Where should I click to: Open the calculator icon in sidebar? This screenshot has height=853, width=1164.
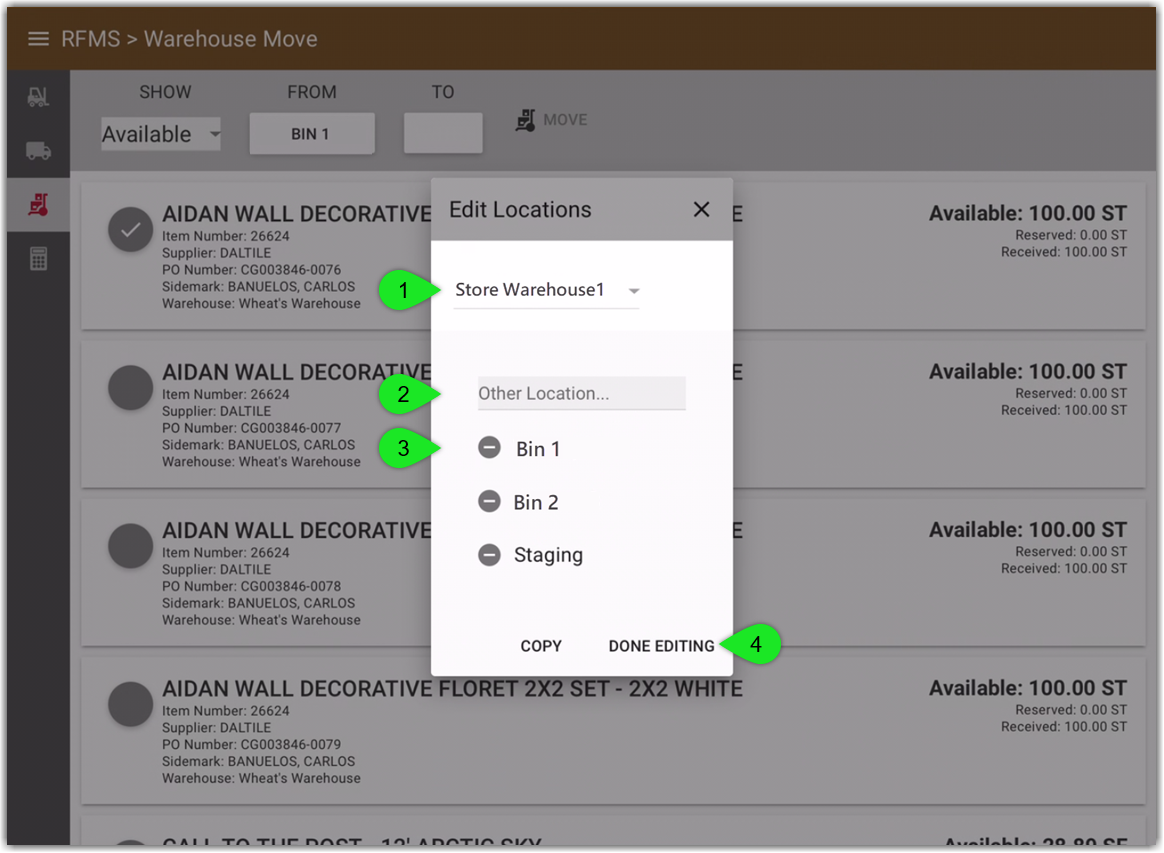click(38, 258)
